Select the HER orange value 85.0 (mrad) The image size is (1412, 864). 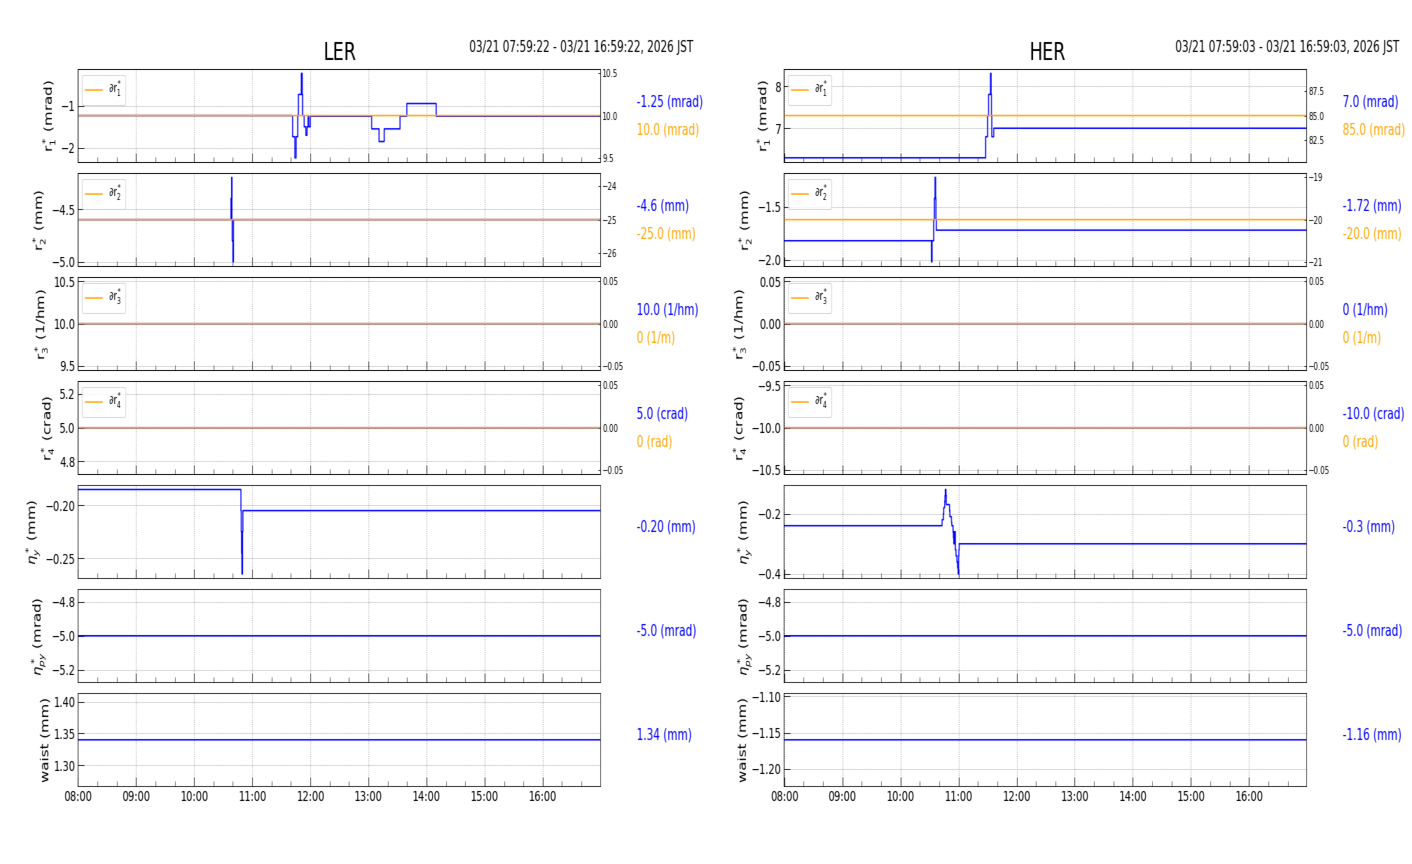[x=1373, y=130]
